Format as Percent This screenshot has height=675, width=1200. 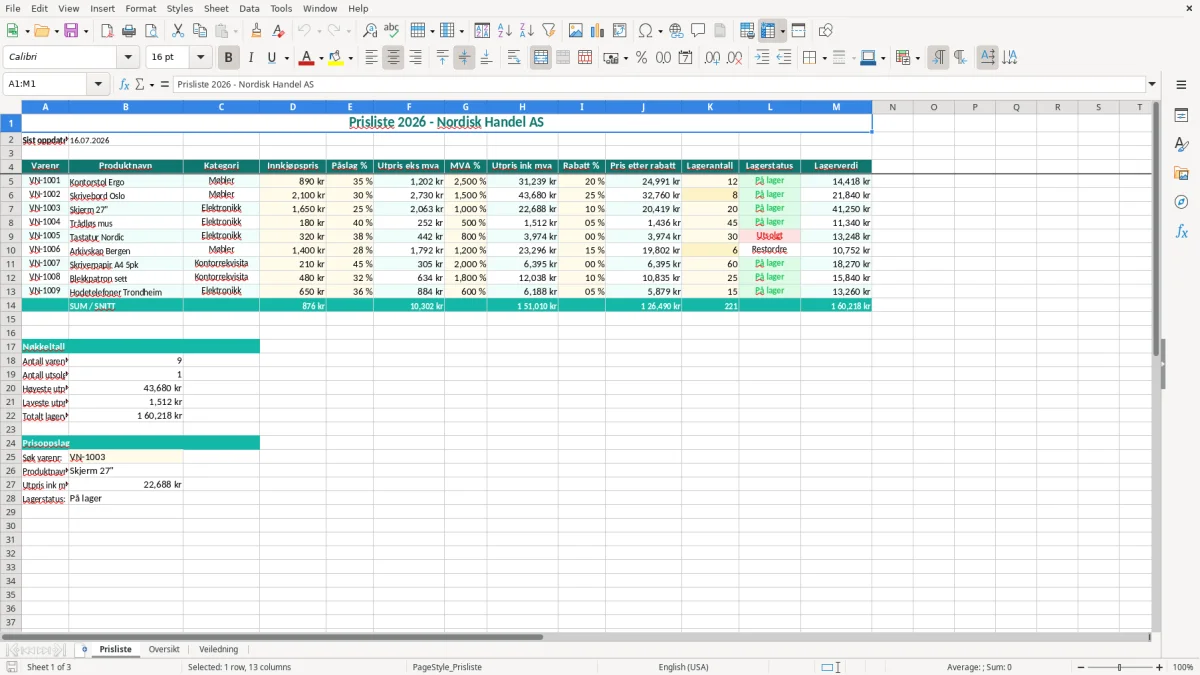[x=641, y=58]
